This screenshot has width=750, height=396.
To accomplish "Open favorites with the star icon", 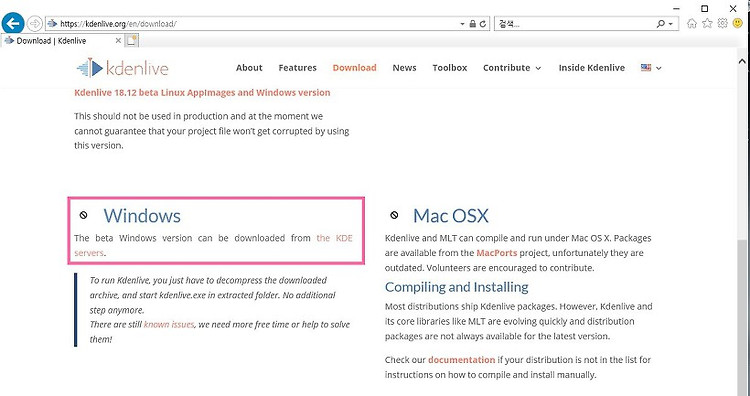I will [x=707, y=23].
